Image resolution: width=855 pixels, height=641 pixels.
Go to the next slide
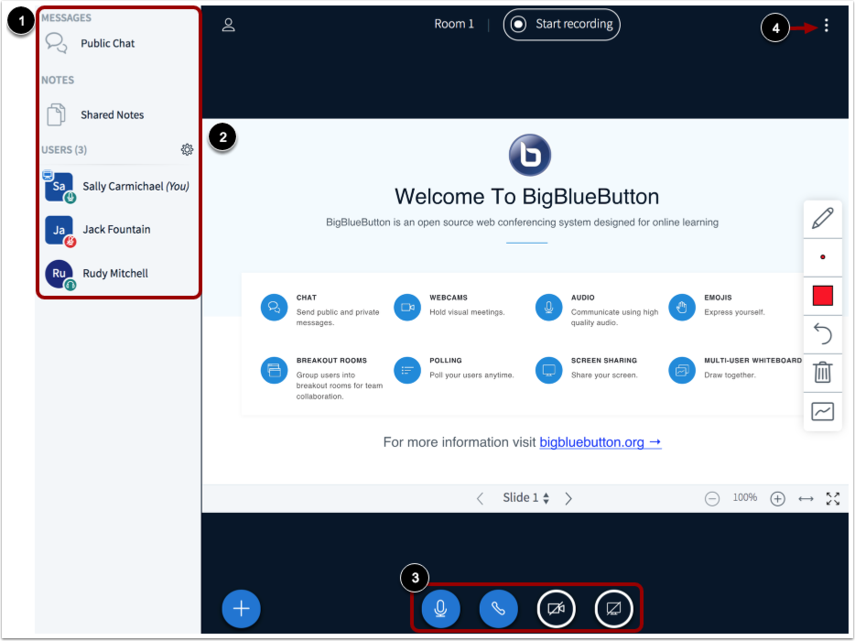pyautogui.click(x=568, y=498)
